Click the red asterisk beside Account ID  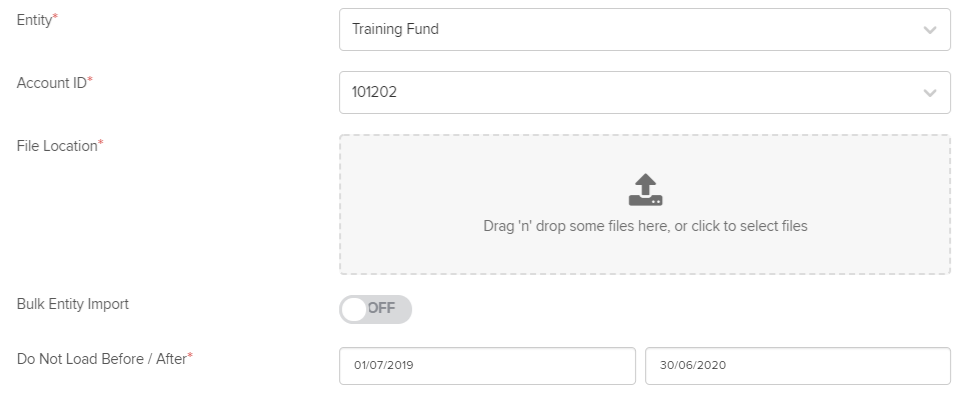(x=90, y=80)
